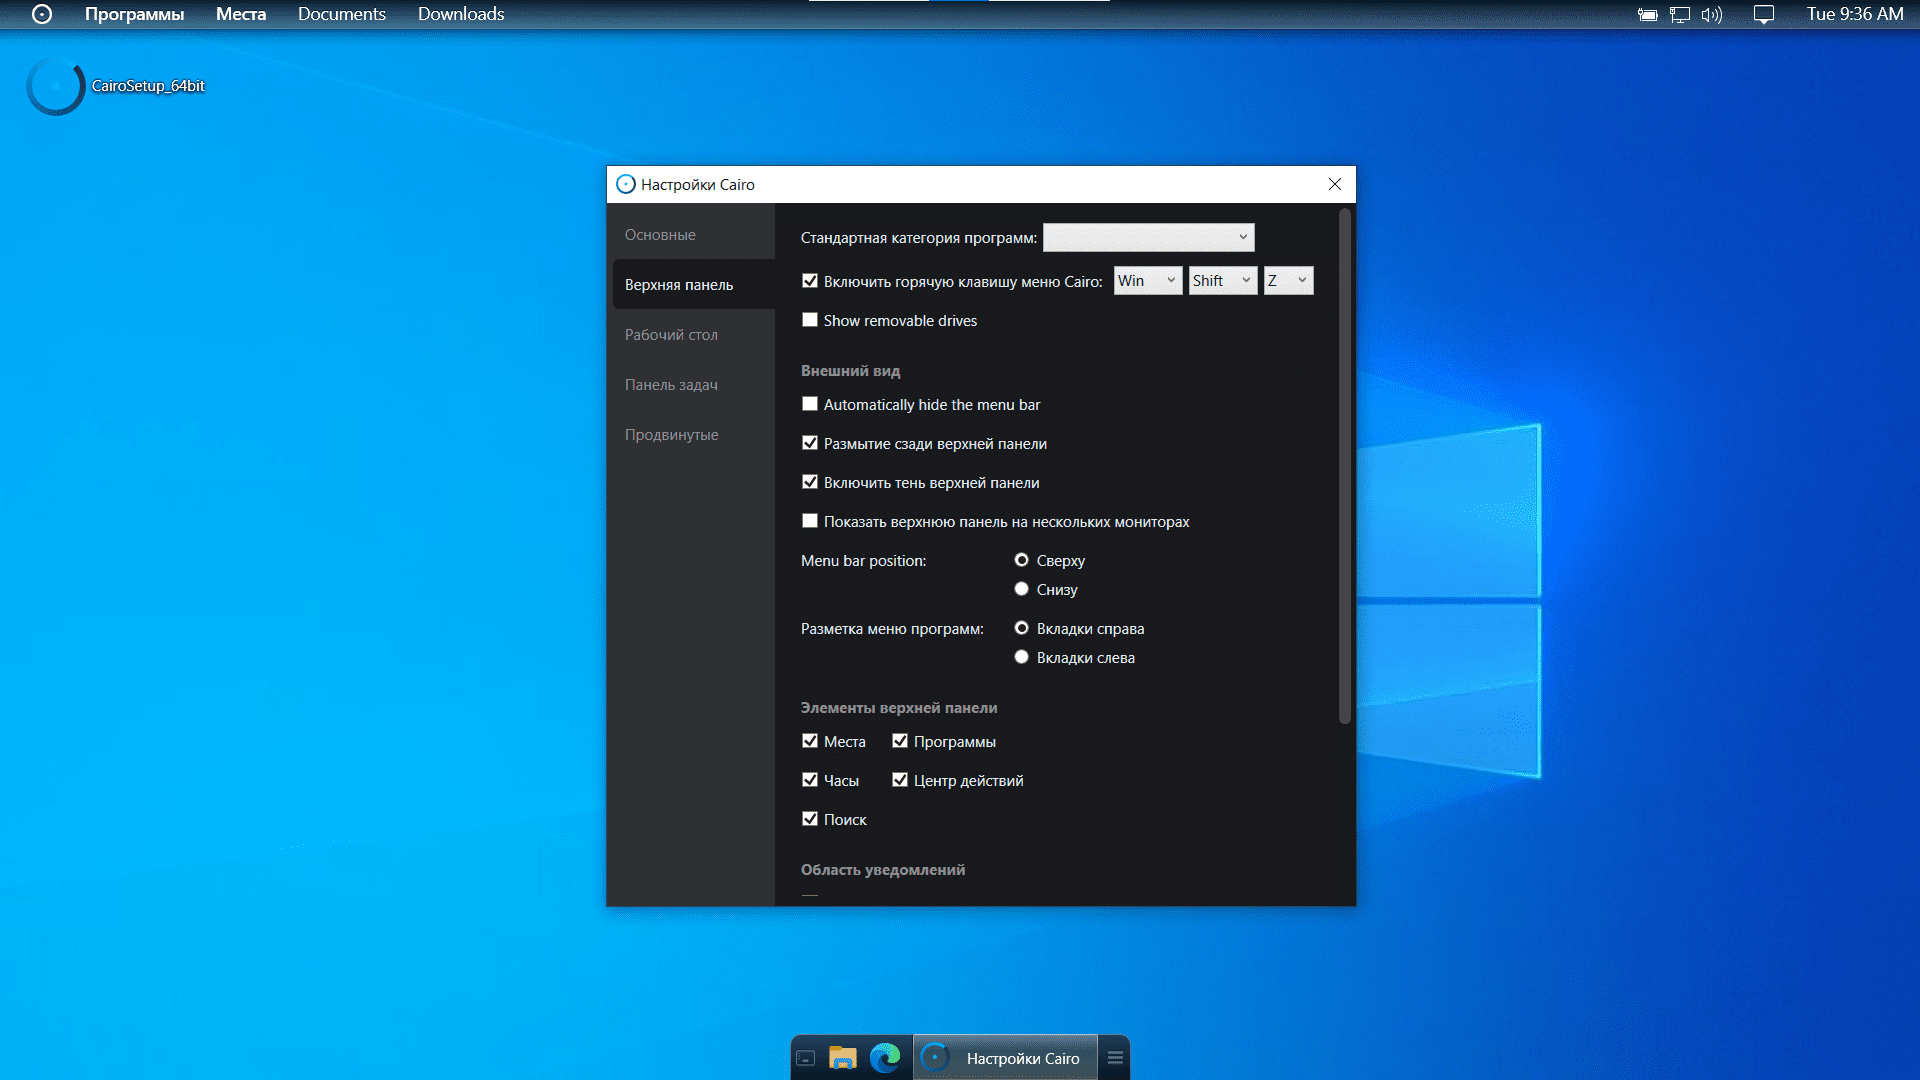Click the battery power tray icon

point(1648,15)
